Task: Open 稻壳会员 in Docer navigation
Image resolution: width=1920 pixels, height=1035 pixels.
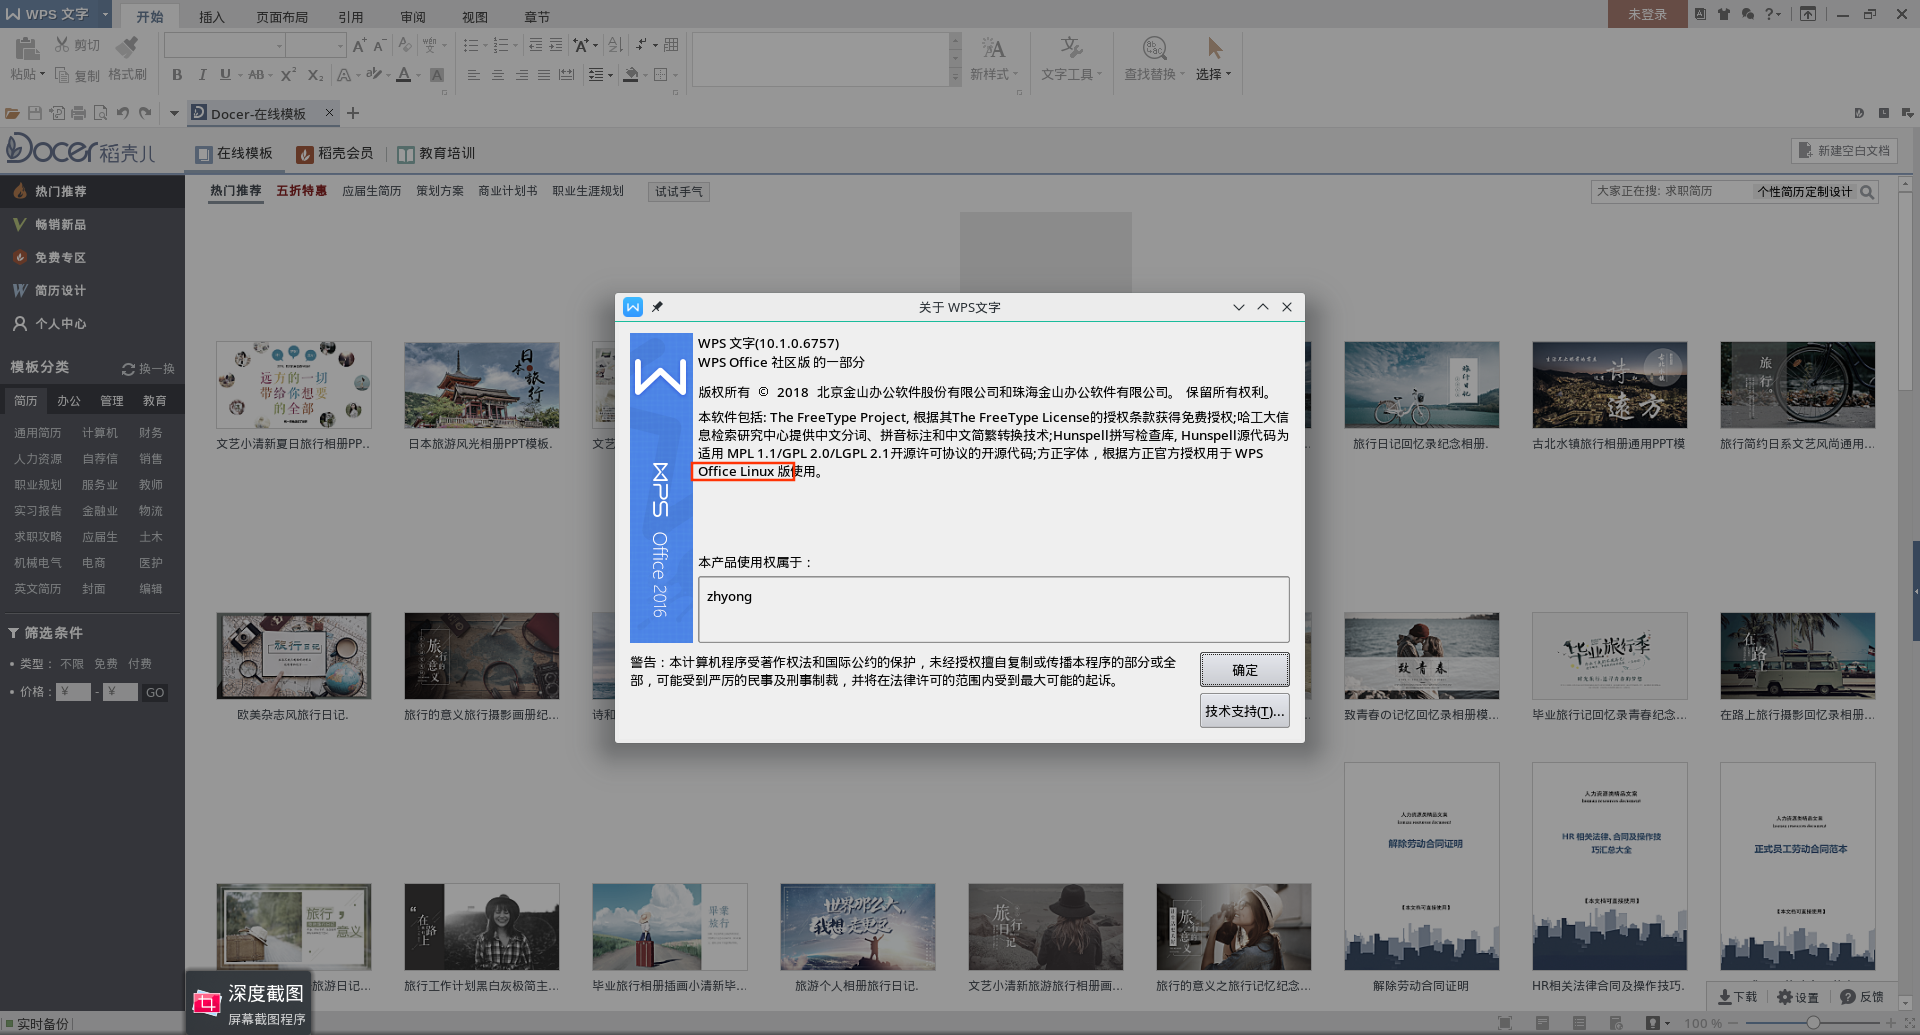Action: coord(335,153)
